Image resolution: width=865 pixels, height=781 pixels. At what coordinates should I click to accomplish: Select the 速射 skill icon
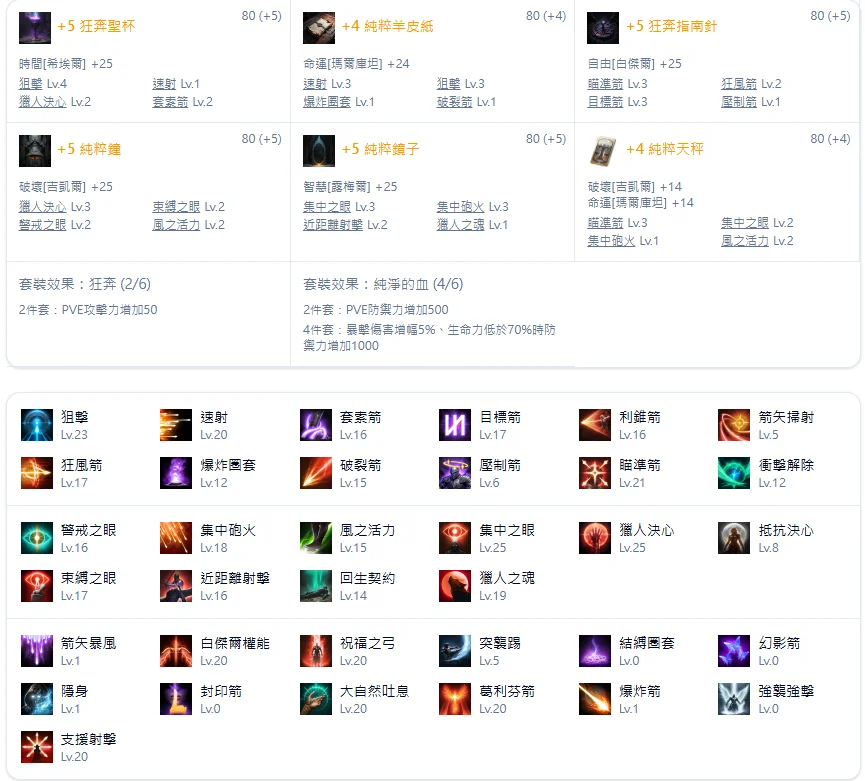point(175,425)
